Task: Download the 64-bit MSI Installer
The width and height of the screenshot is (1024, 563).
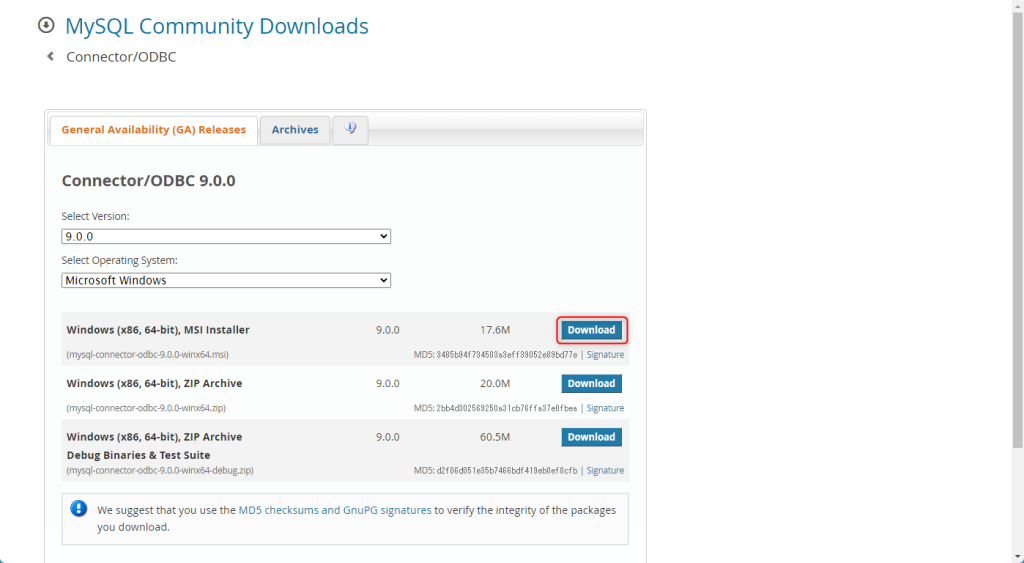Action: [x=592, y=330]
